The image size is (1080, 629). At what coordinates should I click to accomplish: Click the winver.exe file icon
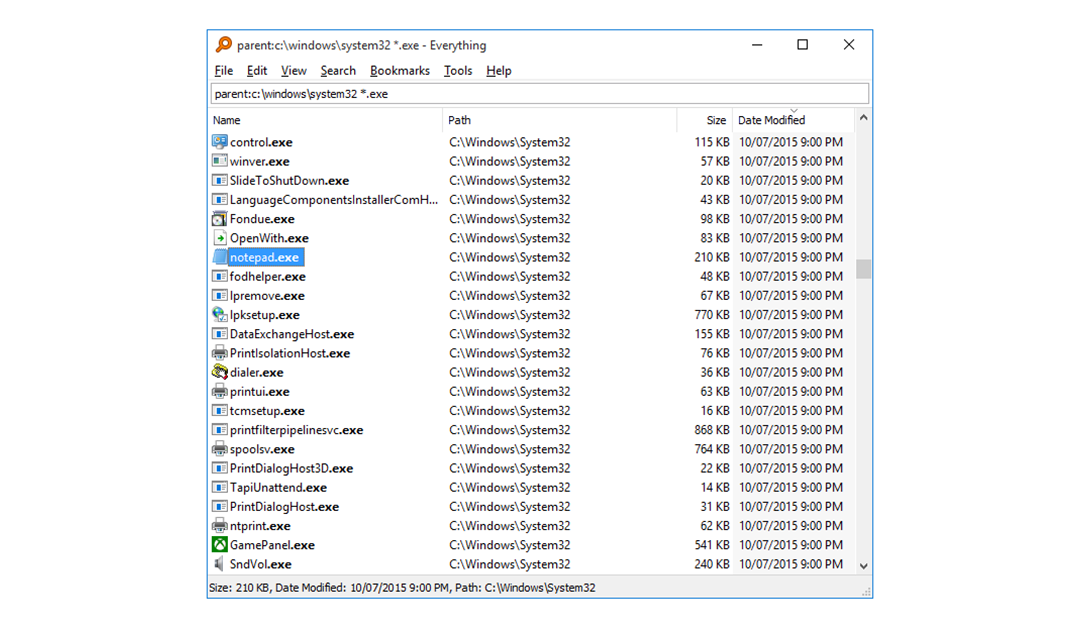click(219, 161)
